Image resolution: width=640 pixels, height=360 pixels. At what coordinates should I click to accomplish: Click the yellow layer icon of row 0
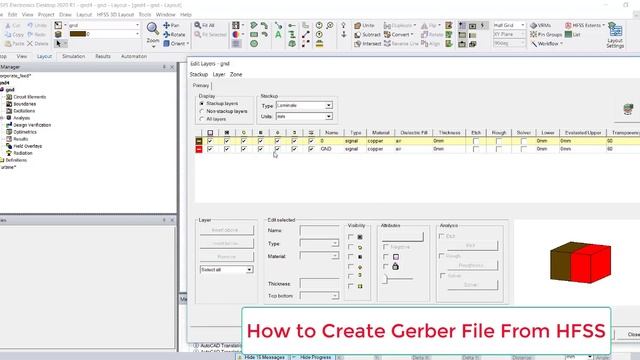[199, 141]
